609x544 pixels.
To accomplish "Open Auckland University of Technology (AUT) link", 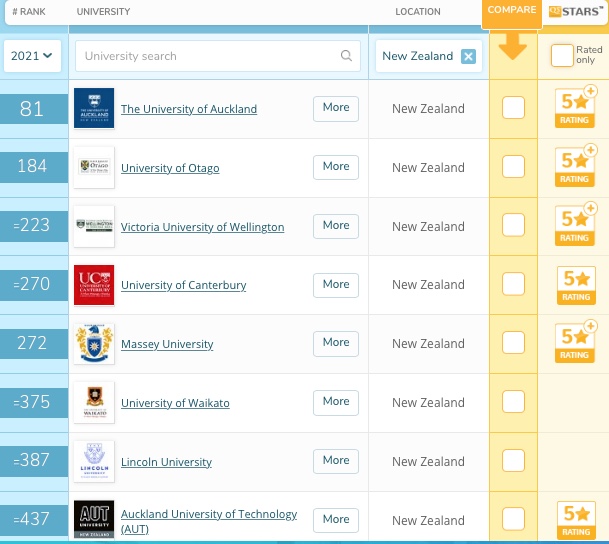I will pyautogui.click(x=209, y=521).
